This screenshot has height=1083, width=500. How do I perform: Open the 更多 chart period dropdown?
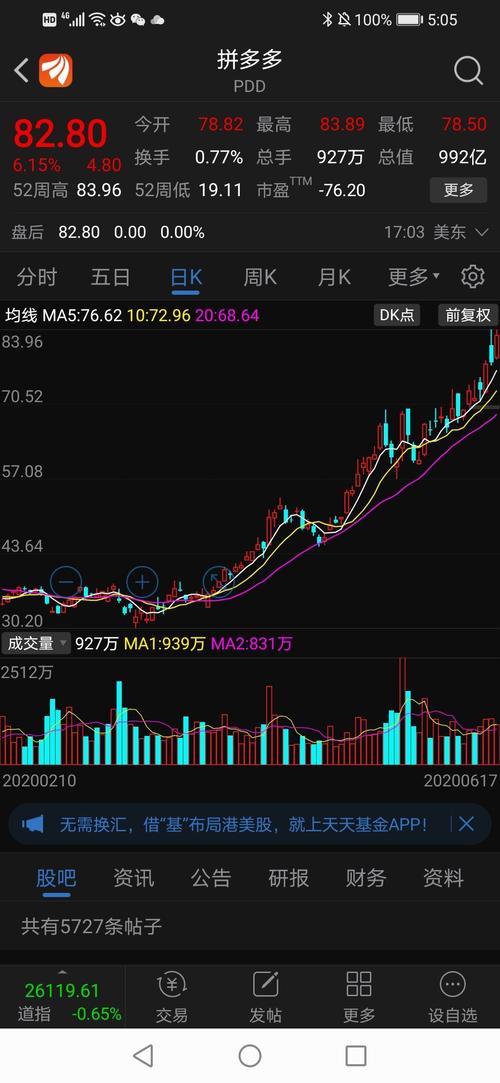[414, 277]
